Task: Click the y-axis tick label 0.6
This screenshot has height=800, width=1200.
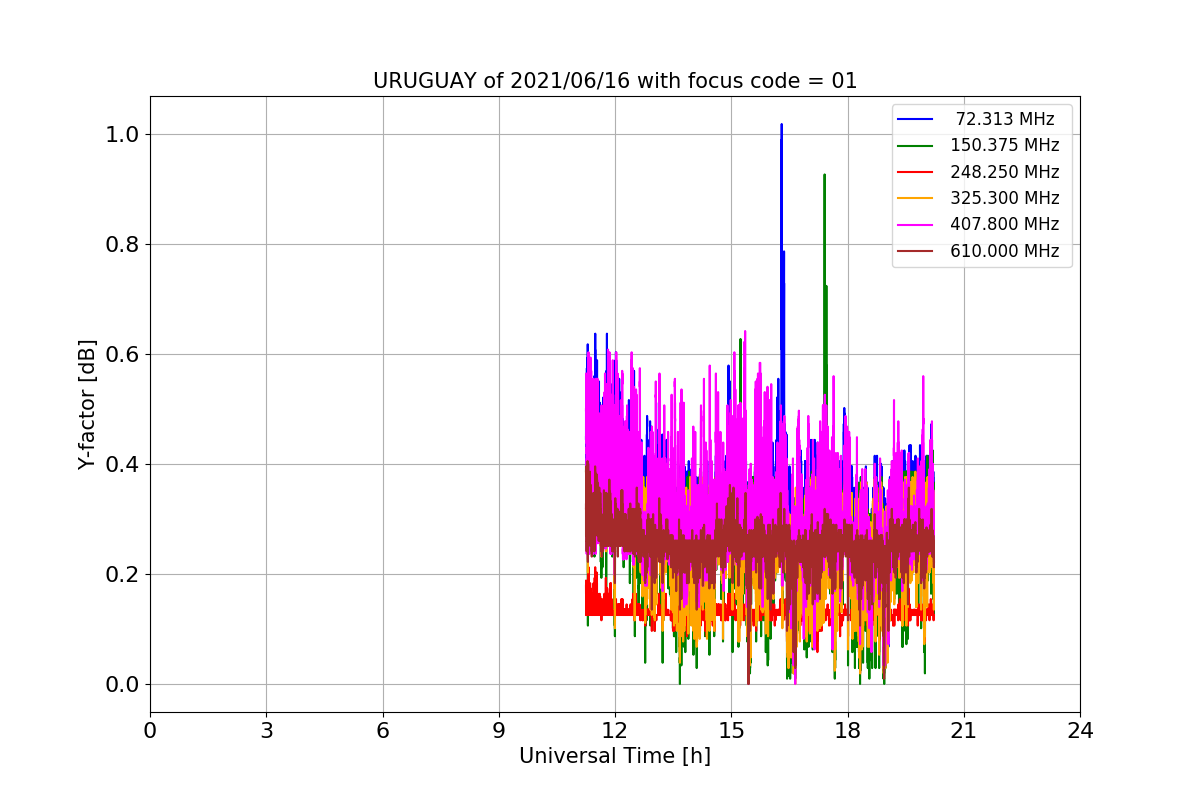Action: 122,355
